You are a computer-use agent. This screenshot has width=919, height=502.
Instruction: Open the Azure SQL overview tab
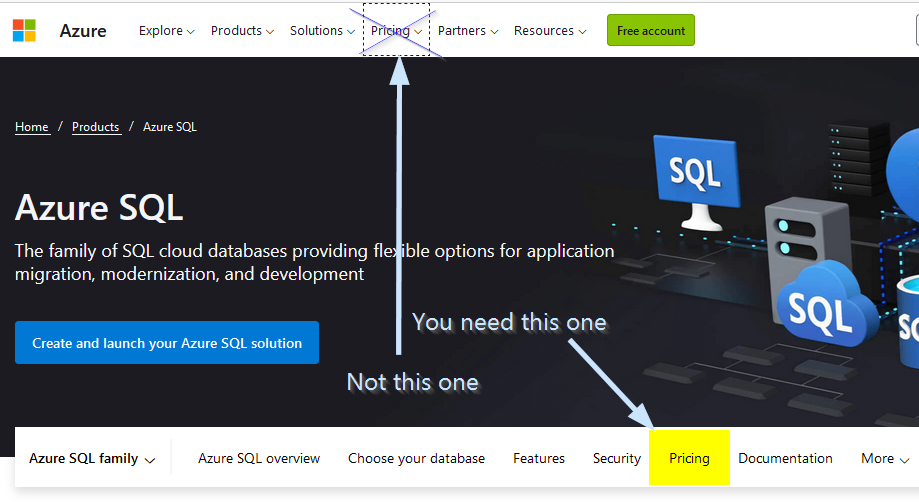tap(259, 459)
